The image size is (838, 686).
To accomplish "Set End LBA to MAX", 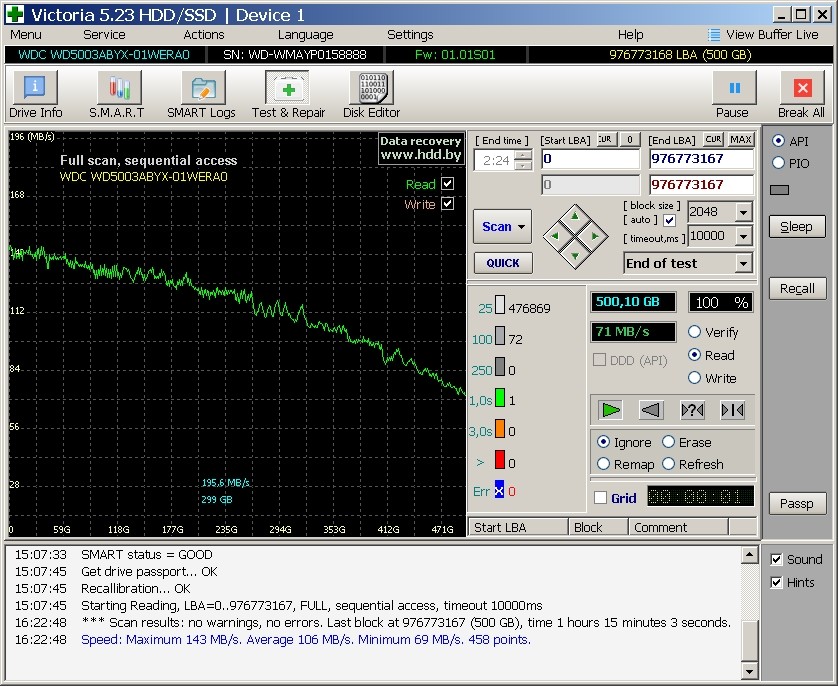I will pos(741,139).
